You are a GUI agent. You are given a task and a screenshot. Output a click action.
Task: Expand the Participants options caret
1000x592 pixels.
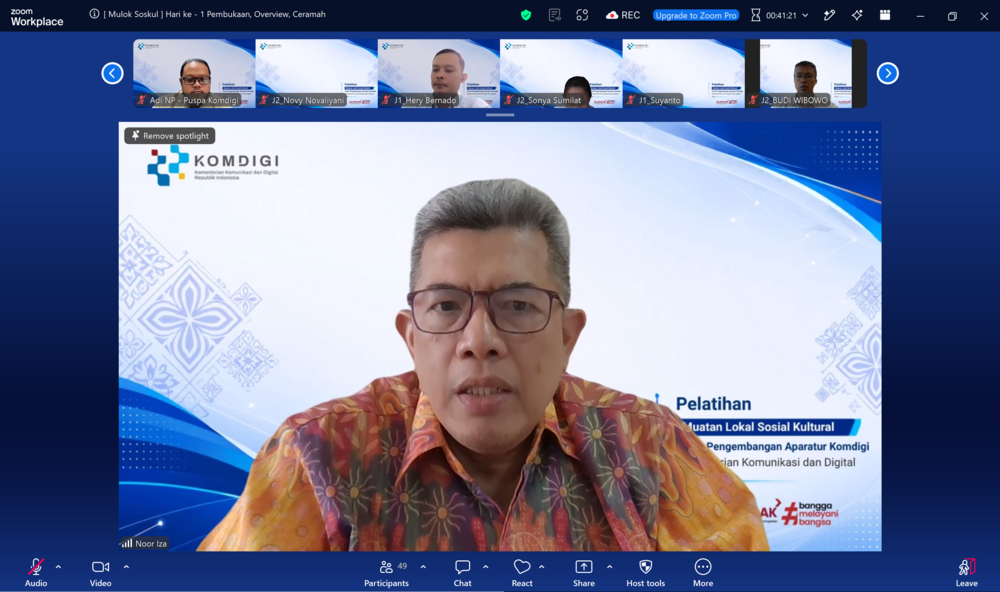tap(423, 566)
